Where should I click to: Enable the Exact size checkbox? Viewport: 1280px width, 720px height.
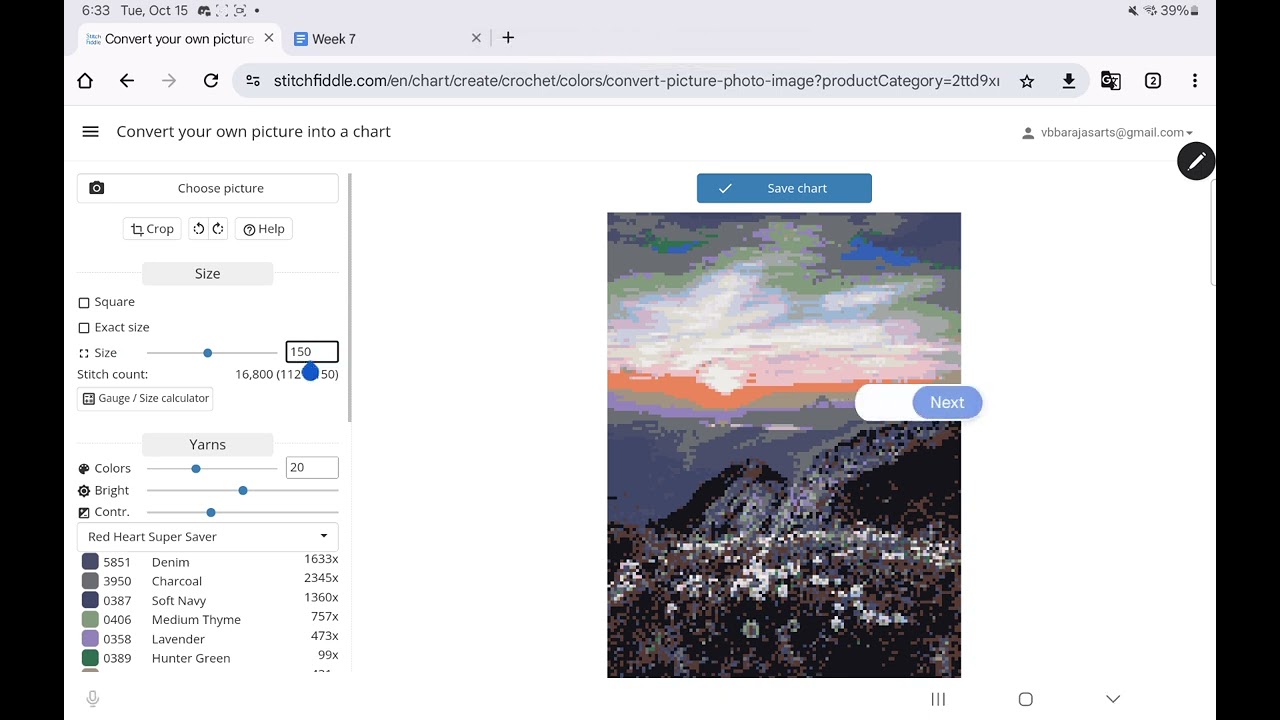pyautogui.click(x=84, y=328)
